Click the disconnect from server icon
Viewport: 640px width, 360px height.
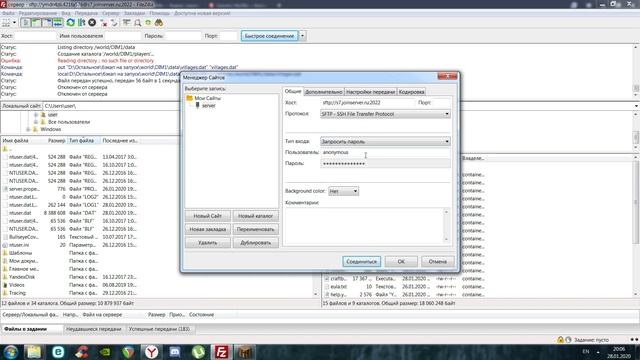(103, 23)
